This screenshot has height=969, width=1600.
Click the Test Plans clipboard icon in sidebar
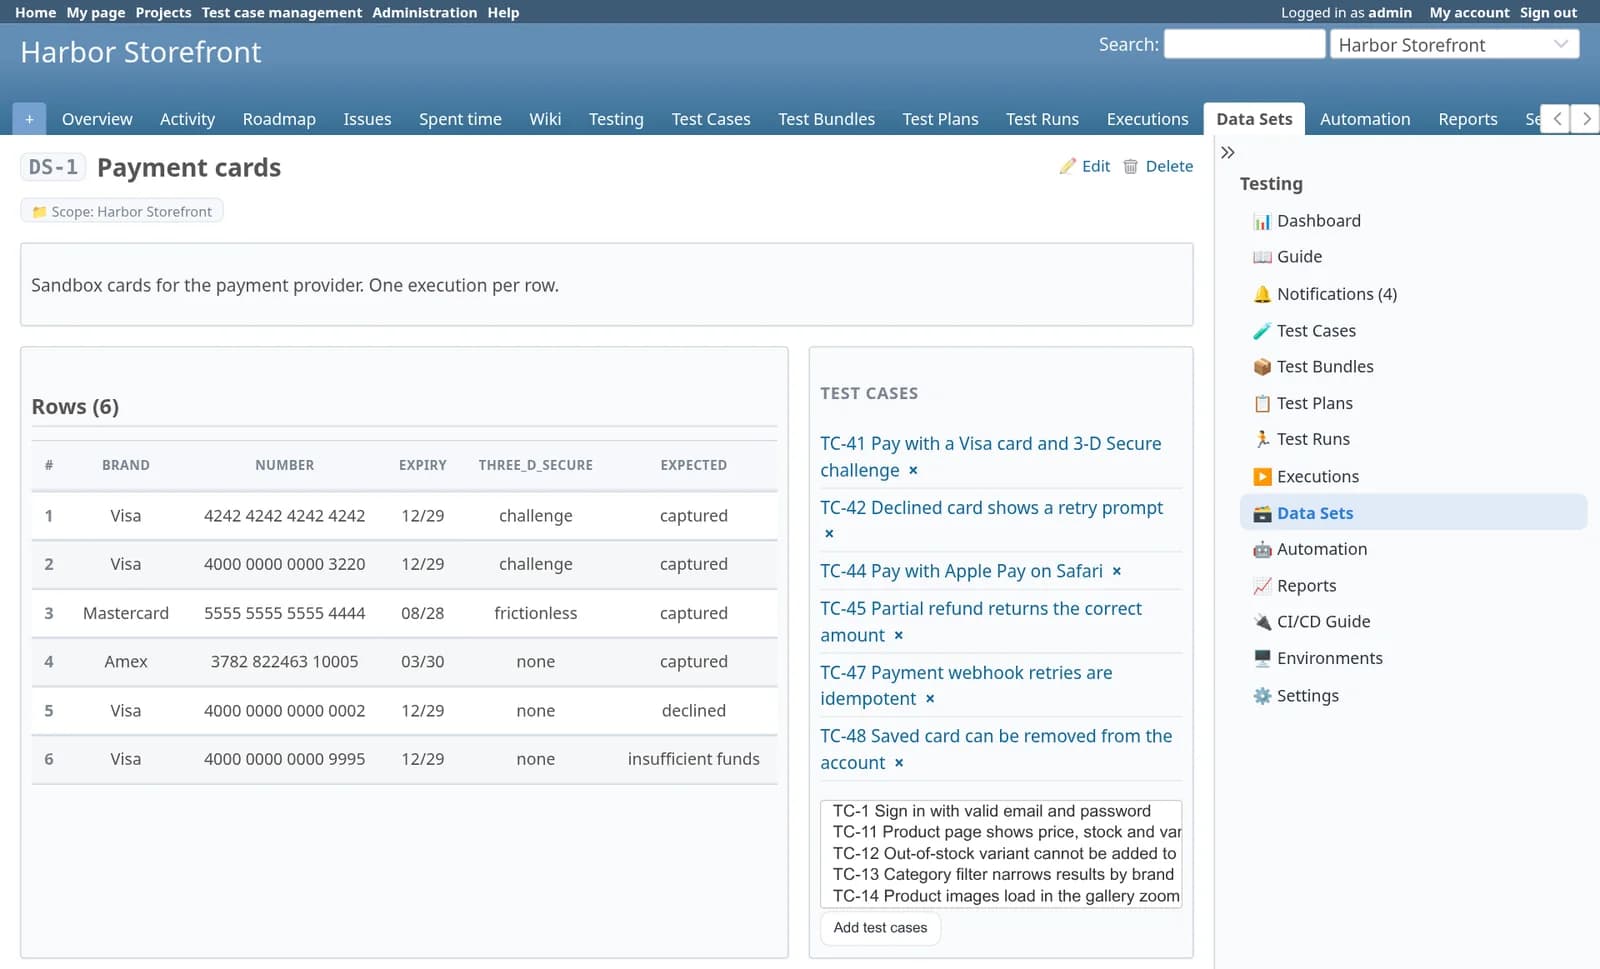click(1262, 404)
